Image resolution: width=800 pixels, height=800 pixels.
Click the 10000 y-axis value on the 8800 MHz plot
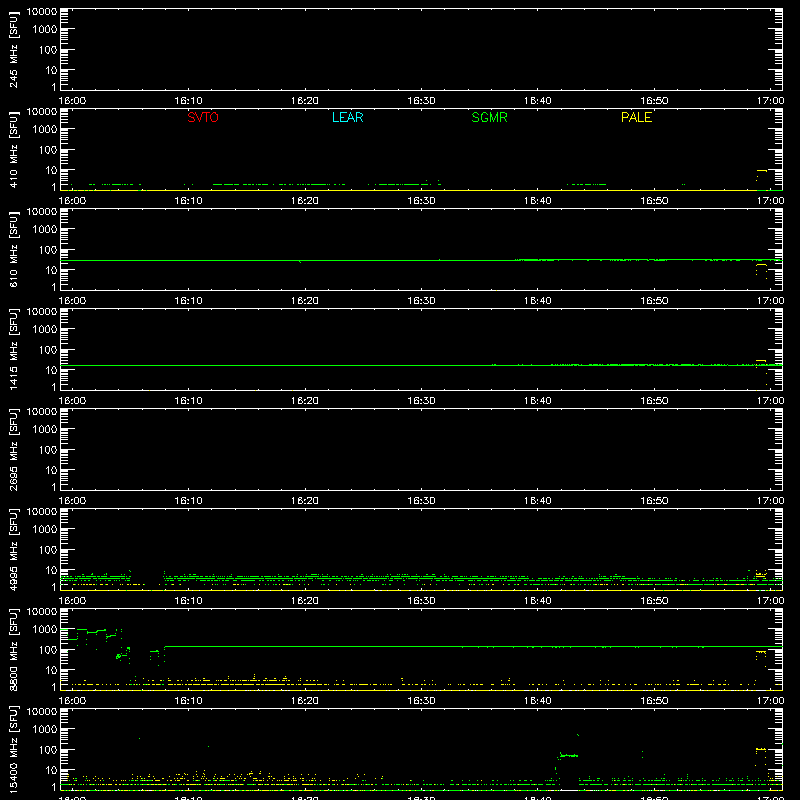point(42,612)
